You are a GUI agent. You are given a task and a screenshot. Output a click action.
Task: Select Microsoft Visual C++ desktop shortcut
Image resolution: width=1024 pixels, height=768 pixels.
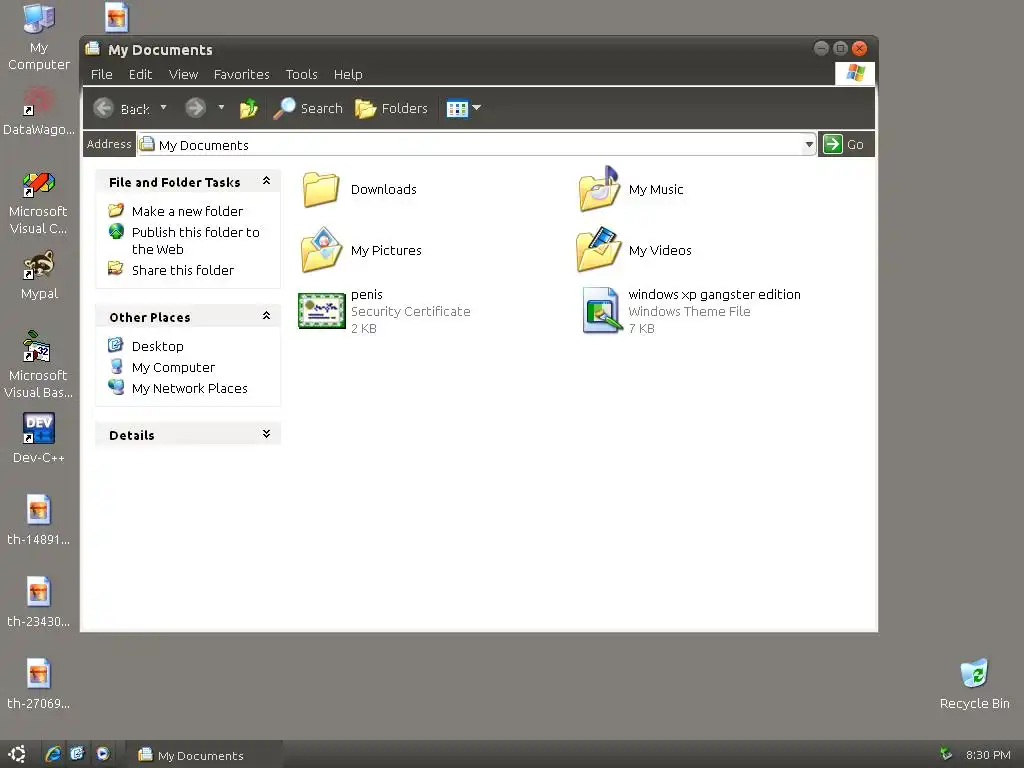(38, 184)
